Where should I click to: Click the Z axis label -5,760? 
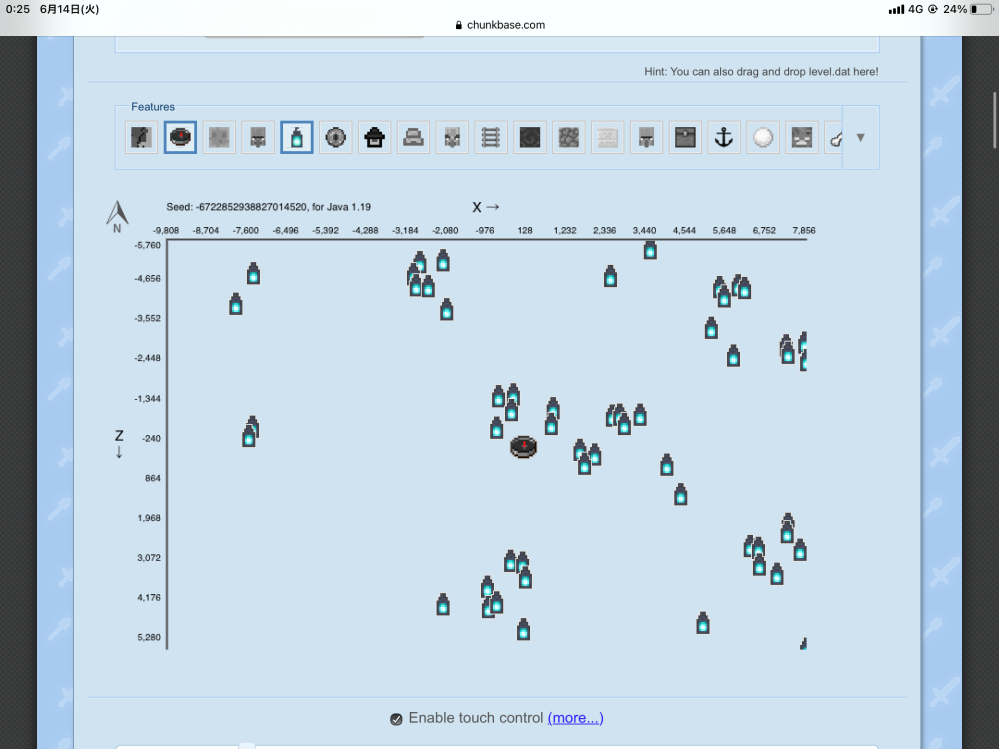pyautogui.click(x=147, y=245)
